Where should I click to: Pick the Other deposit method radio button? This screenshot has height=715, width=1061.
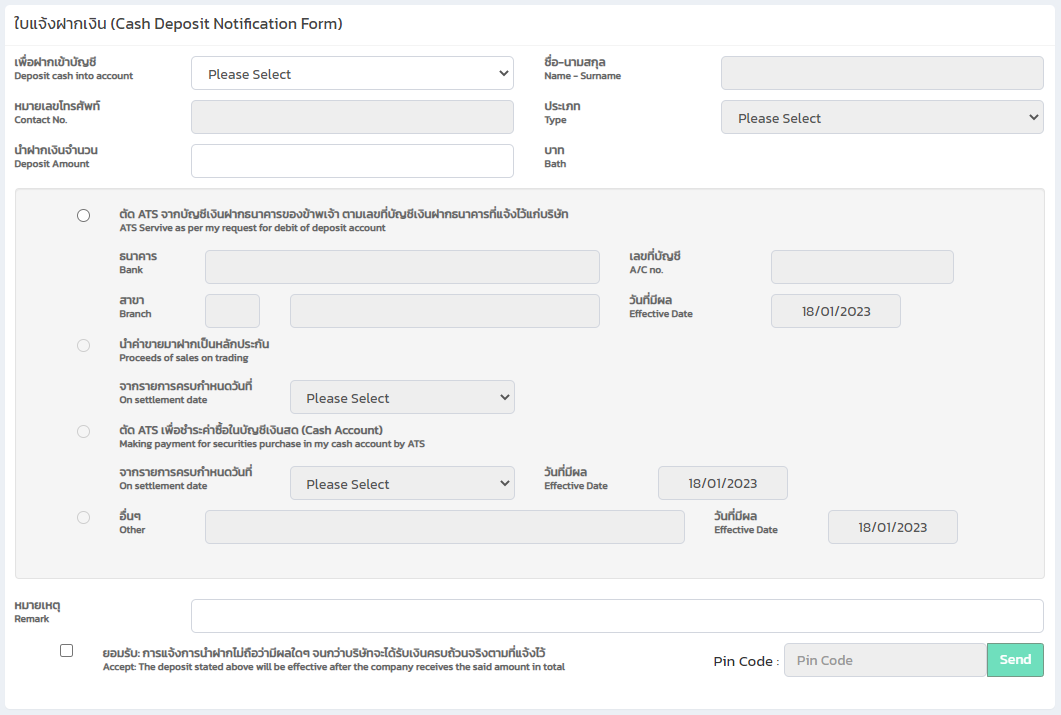point(83,517)
